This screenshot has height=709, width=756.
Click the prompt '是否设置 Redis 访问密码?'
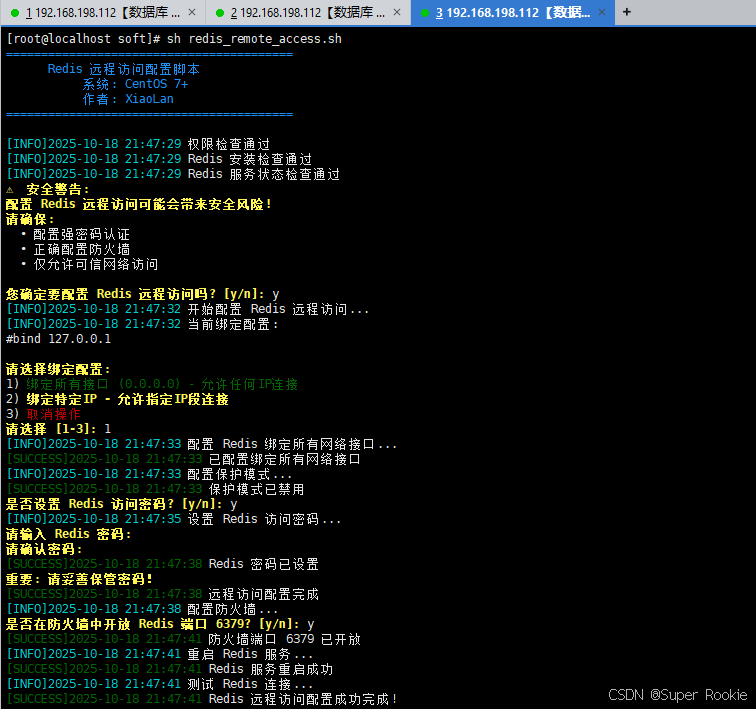pos(90,504)
